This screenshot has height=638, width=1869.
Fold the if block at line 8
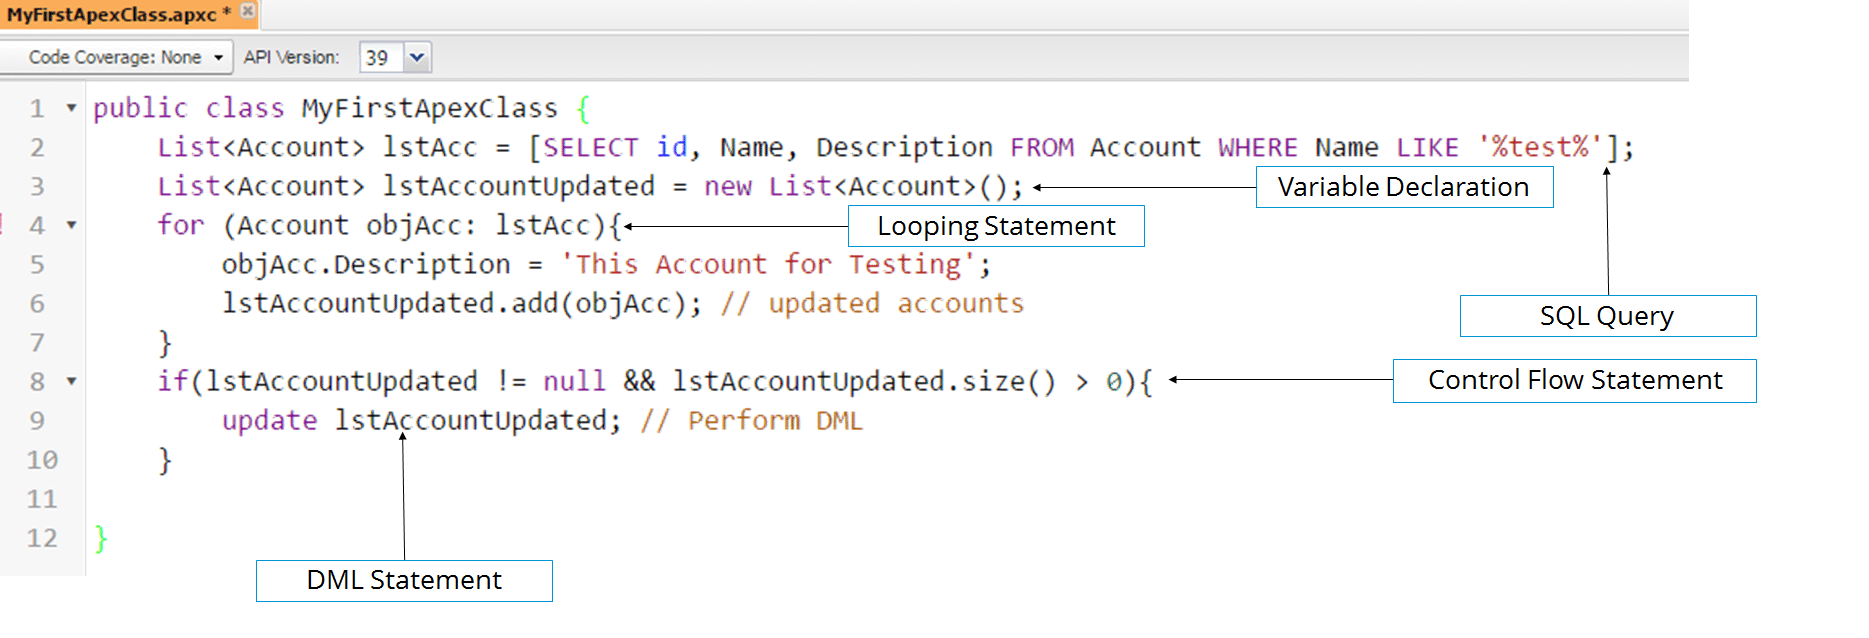click(71, 381)
